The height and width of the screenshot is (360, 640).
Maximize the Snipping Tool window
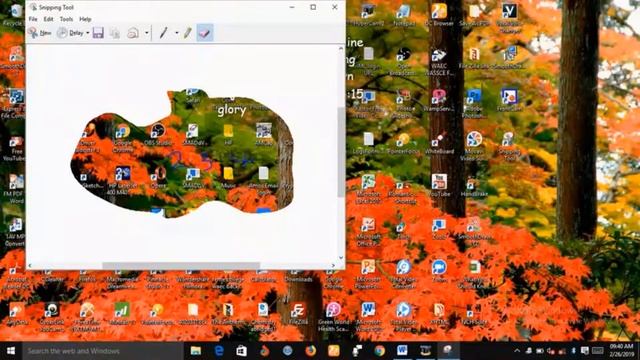pyautogui.click(x=313, y=7)
